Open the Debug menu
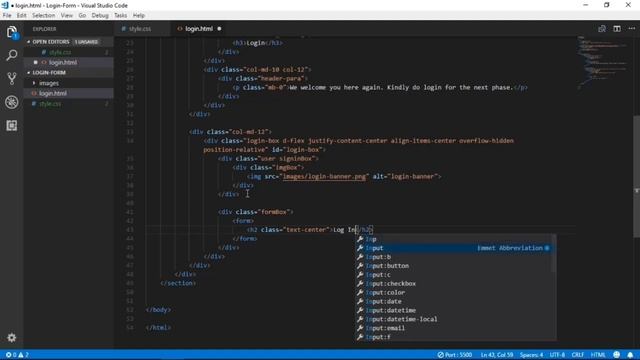Image resolution: width=640 pixels, height=360 pixels. coord(100,16)
